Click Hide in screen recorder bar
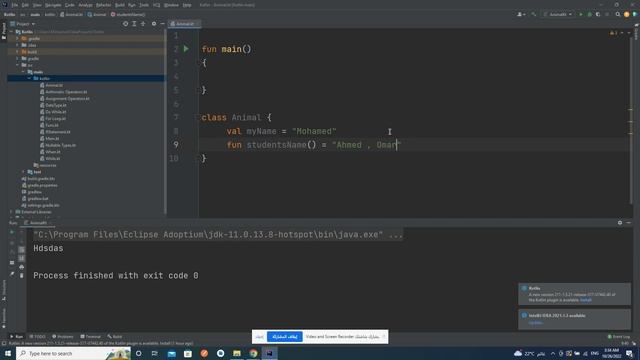640x360 pixels. tap(260, 337)
